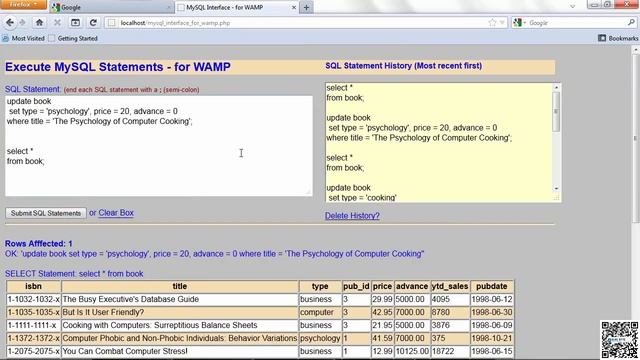Bookmark this page with the star icon
Viewport: 640px width, 360px height.
(492, 23)
